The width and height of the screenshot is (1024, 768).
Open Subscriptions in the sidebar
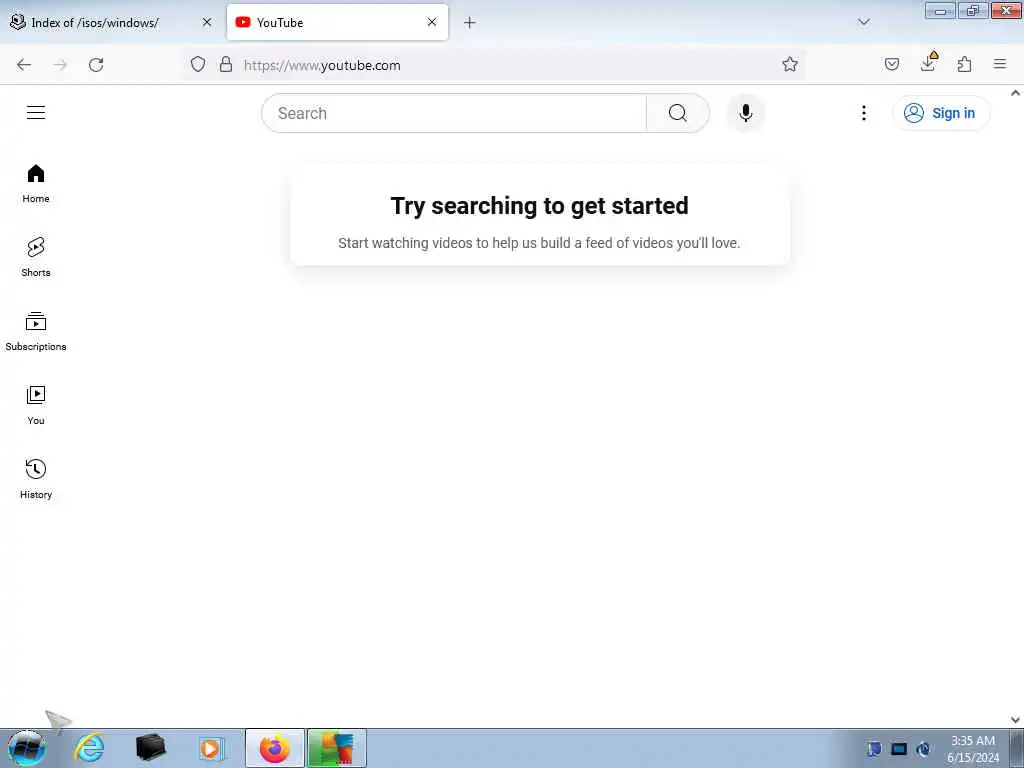point(36,332)
